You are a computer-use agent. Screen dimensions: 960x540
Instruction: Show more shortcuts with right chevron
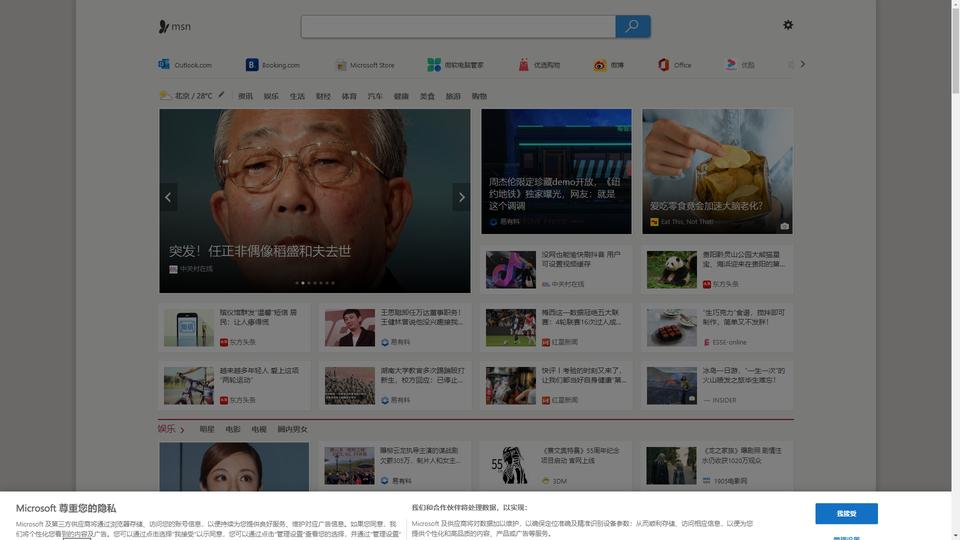point(803,64)
